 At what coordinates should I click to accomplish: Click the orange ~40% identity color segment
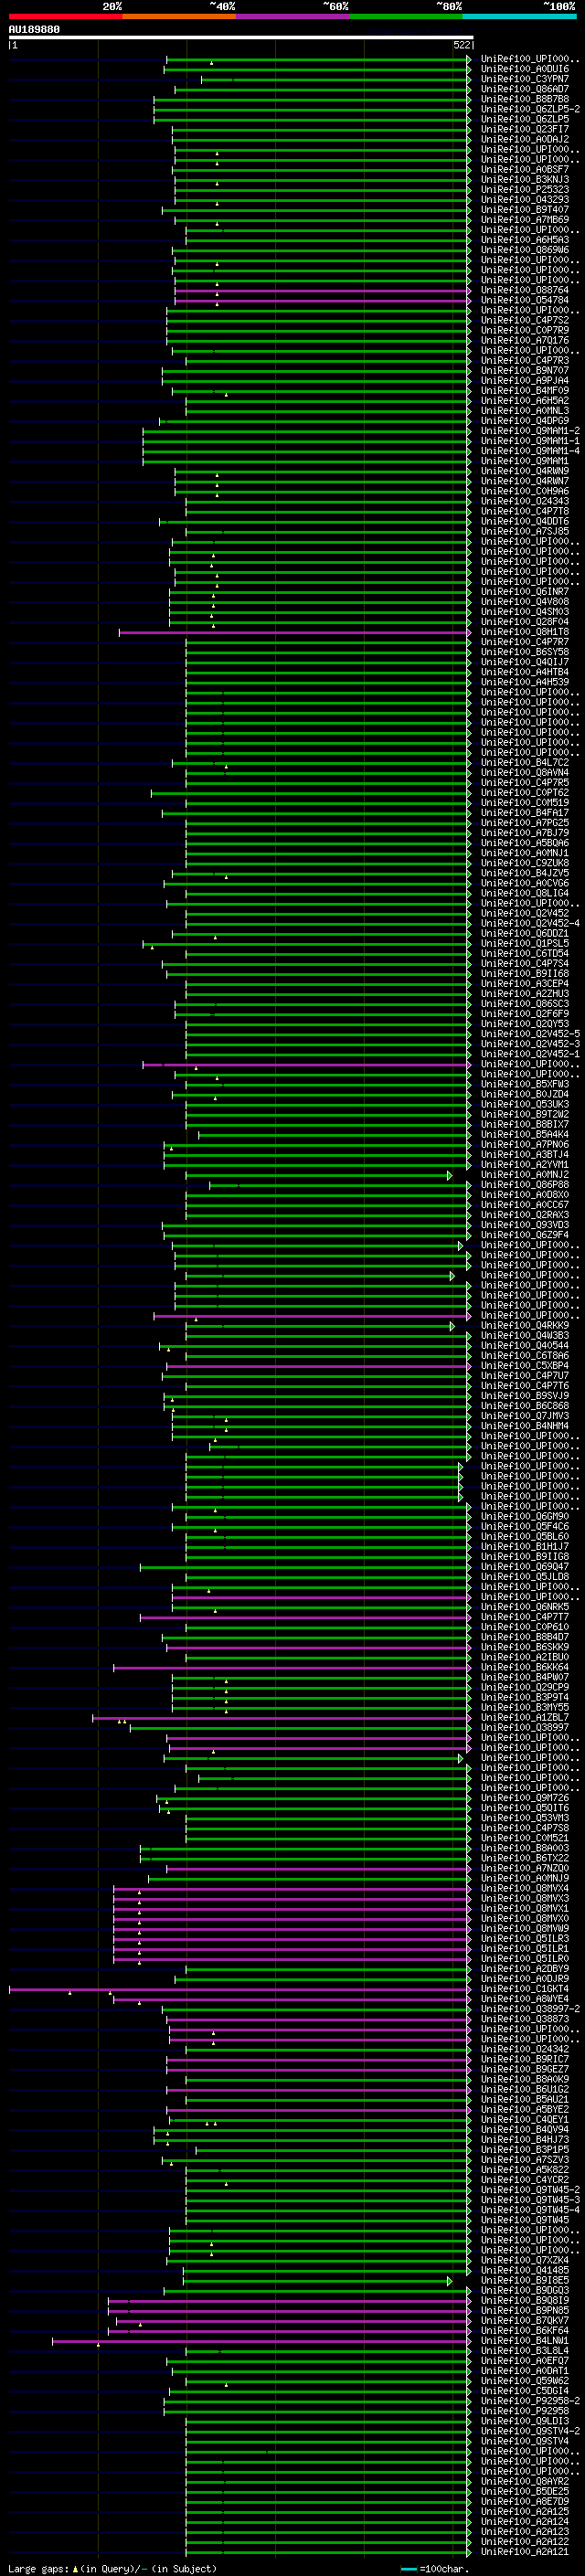179,16
